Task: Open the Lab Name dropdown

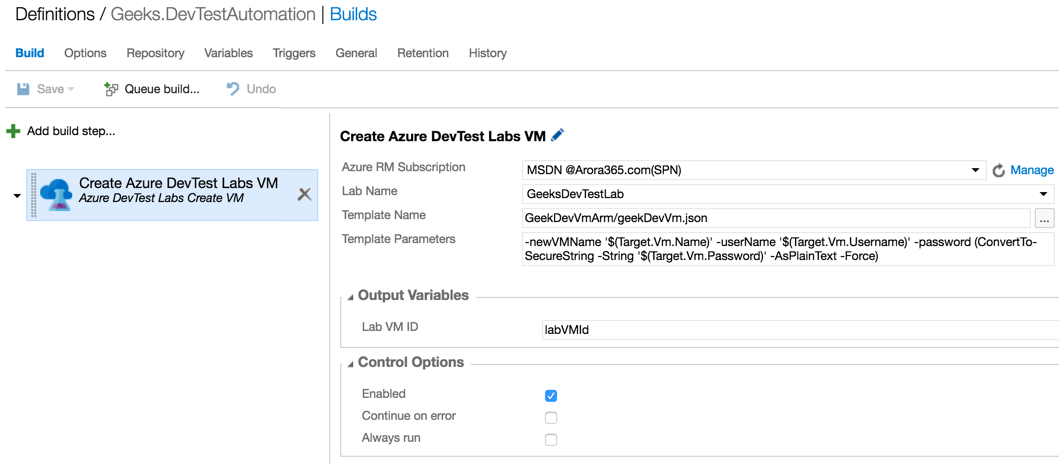Action: coord(1043,194)
